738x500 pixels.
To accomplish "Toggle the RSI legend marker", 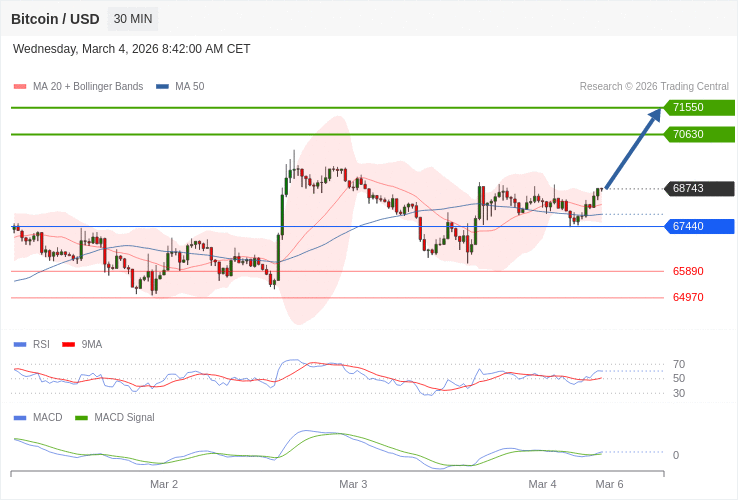I will (20, 344).
